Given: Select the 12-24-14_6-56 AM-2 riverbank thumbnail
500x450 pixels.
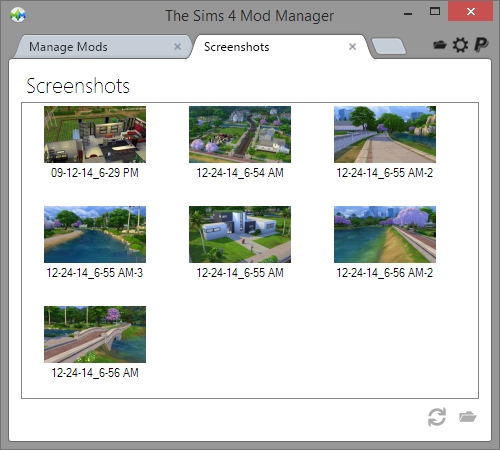Looking at the screenshot, I should tap(385, 234).
